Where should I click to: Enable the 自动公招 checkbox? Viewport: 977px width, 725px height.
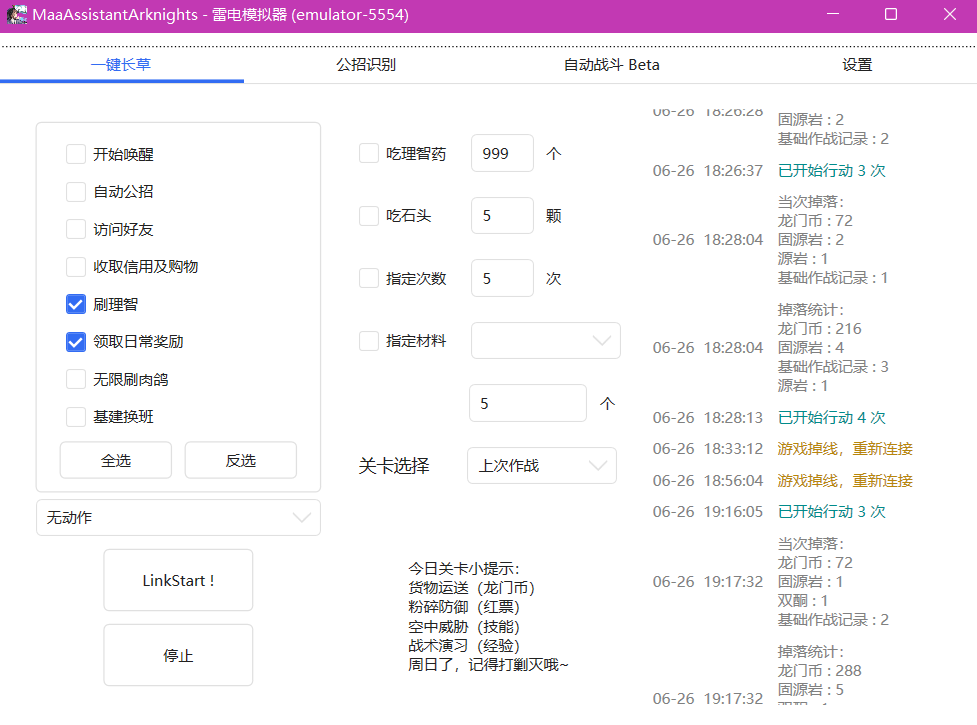pos(76,191)
